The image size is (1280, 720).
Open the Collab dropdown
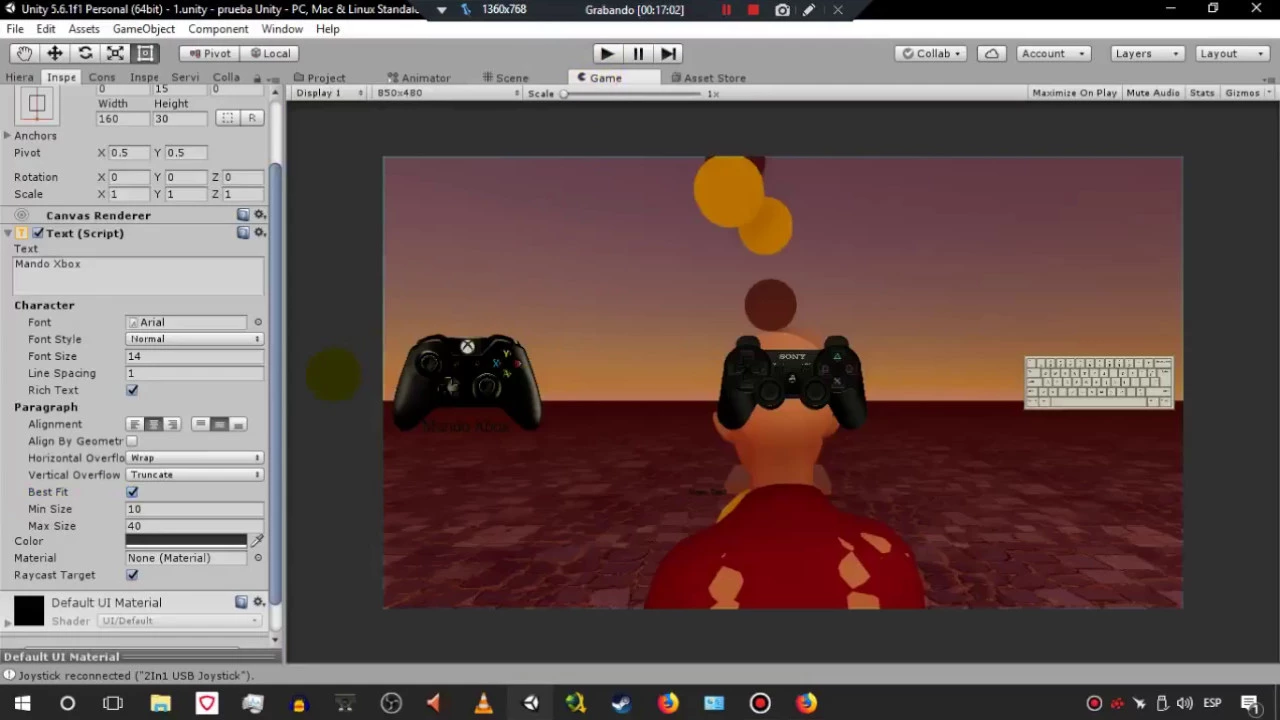931,54
